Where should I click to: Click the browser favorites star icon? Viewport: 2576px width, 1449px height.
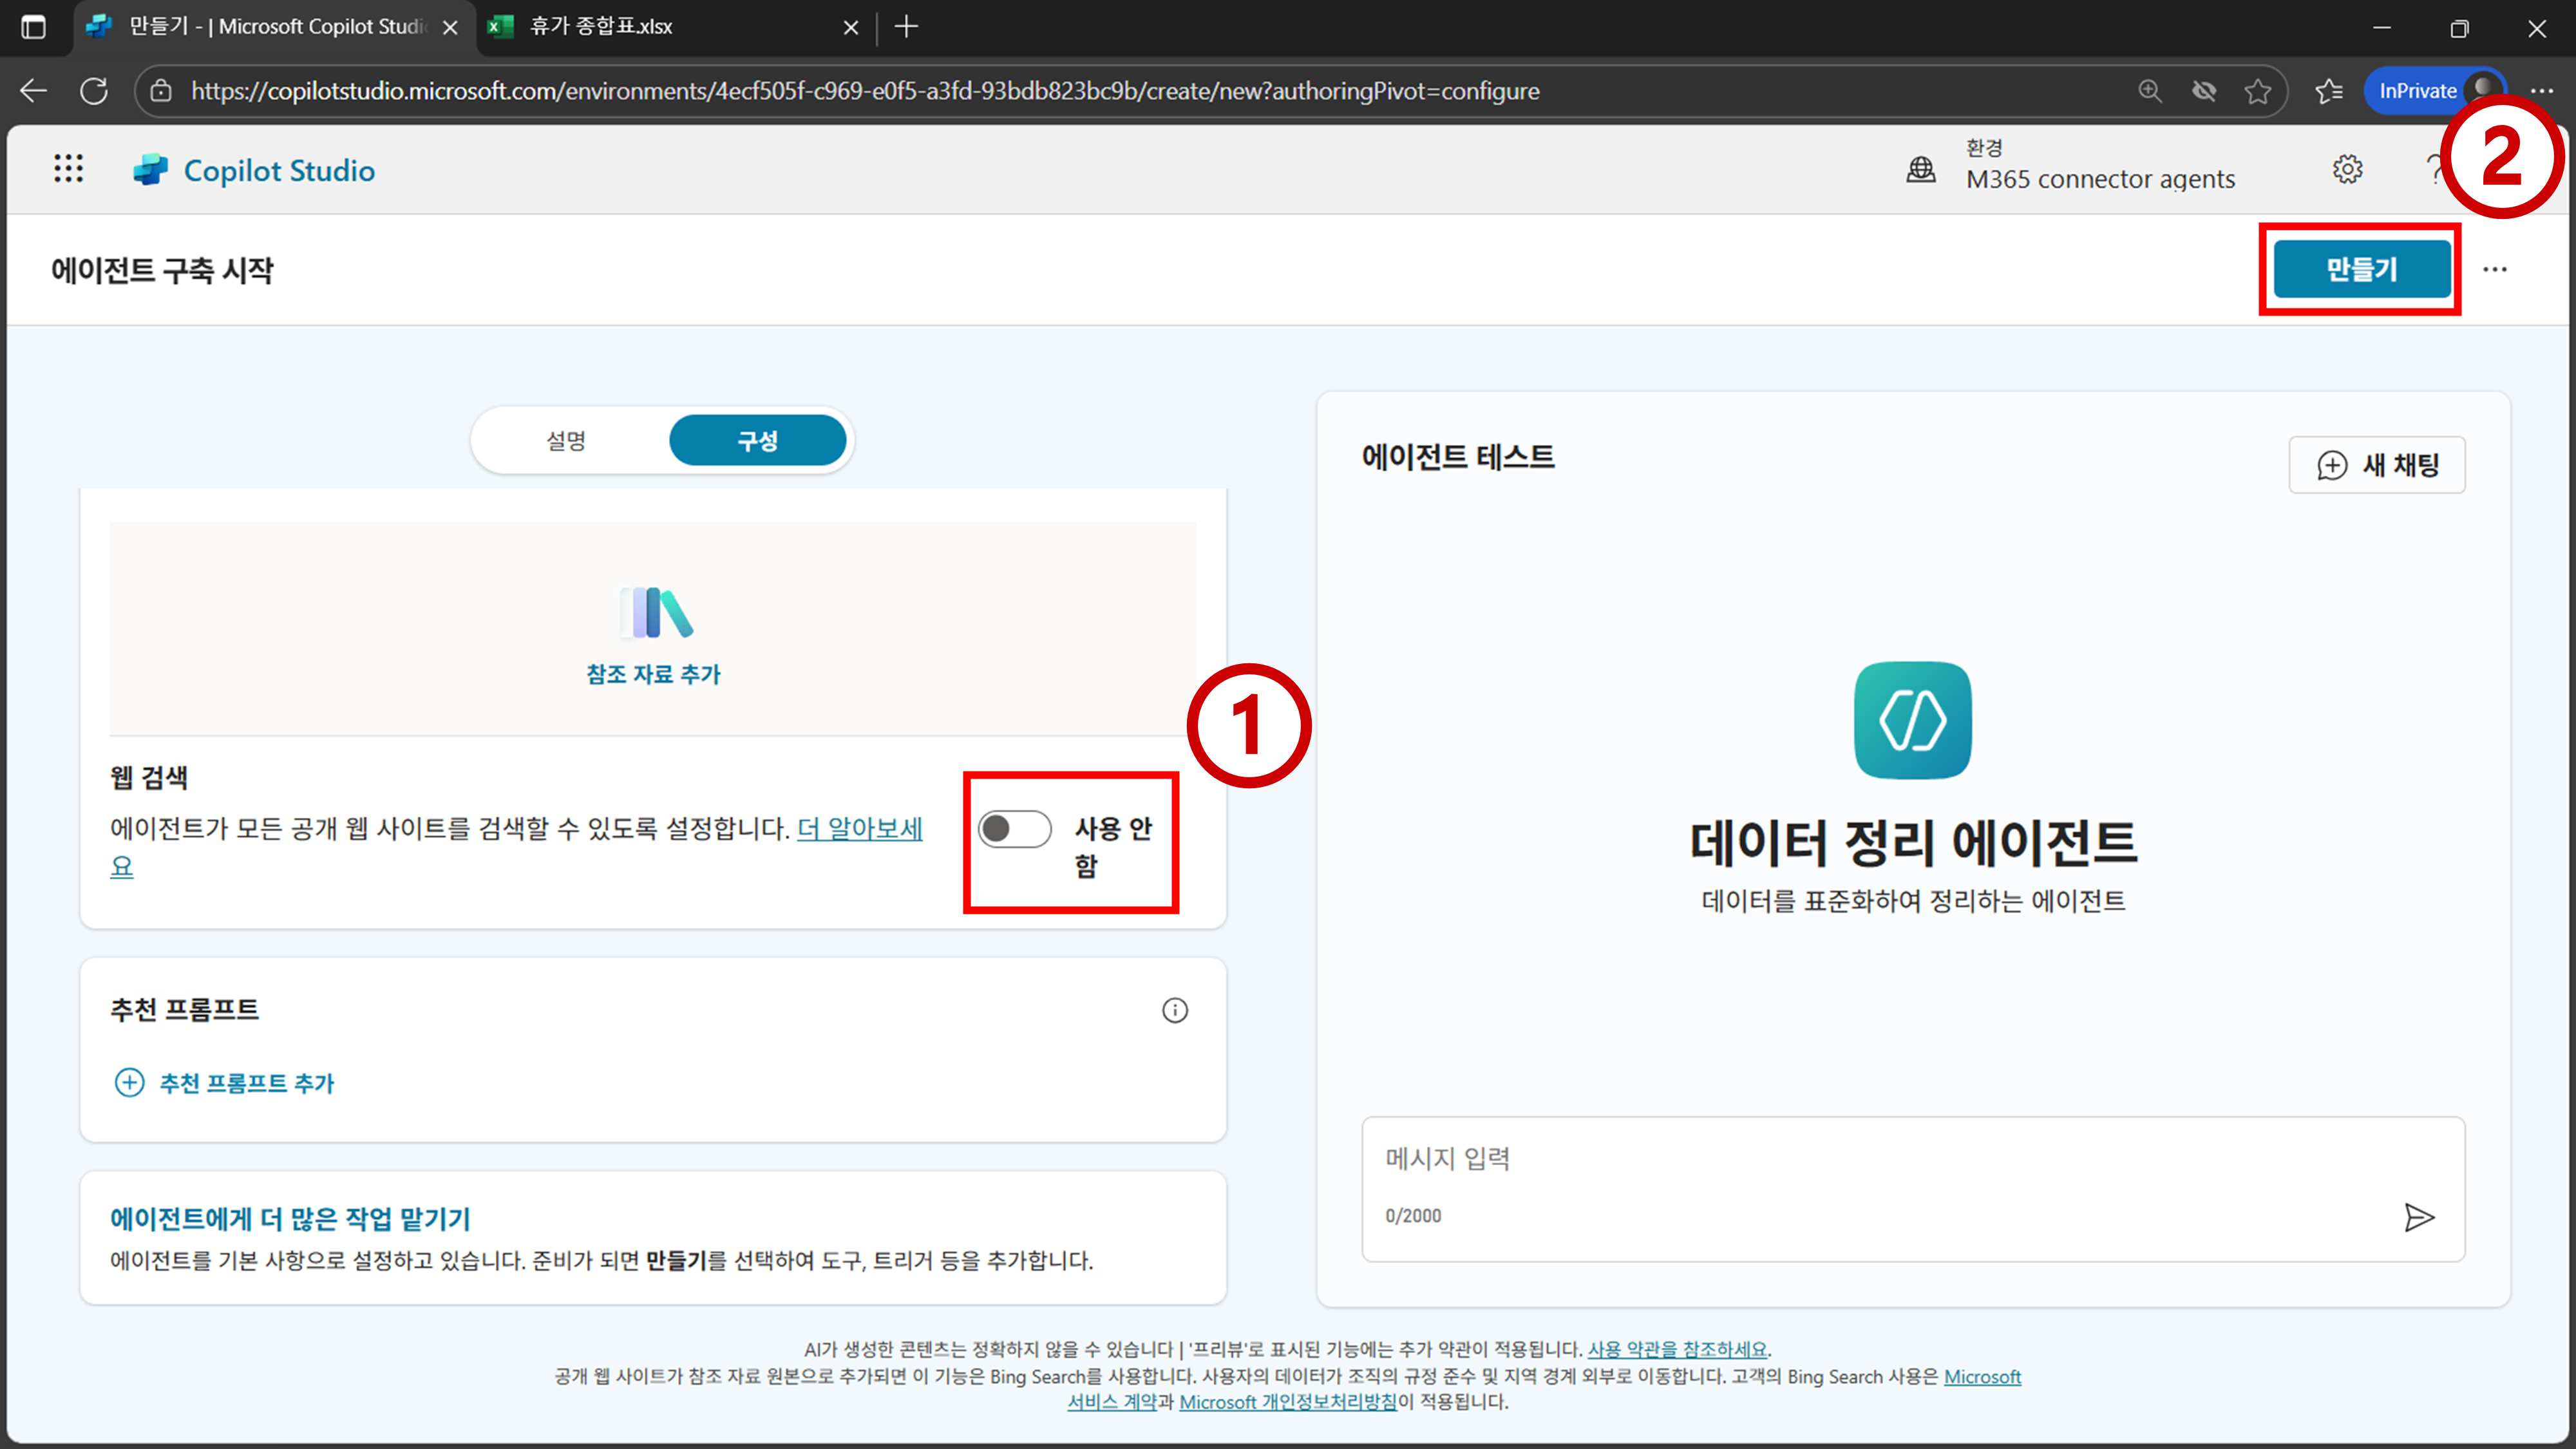[x=2257, y=91]
